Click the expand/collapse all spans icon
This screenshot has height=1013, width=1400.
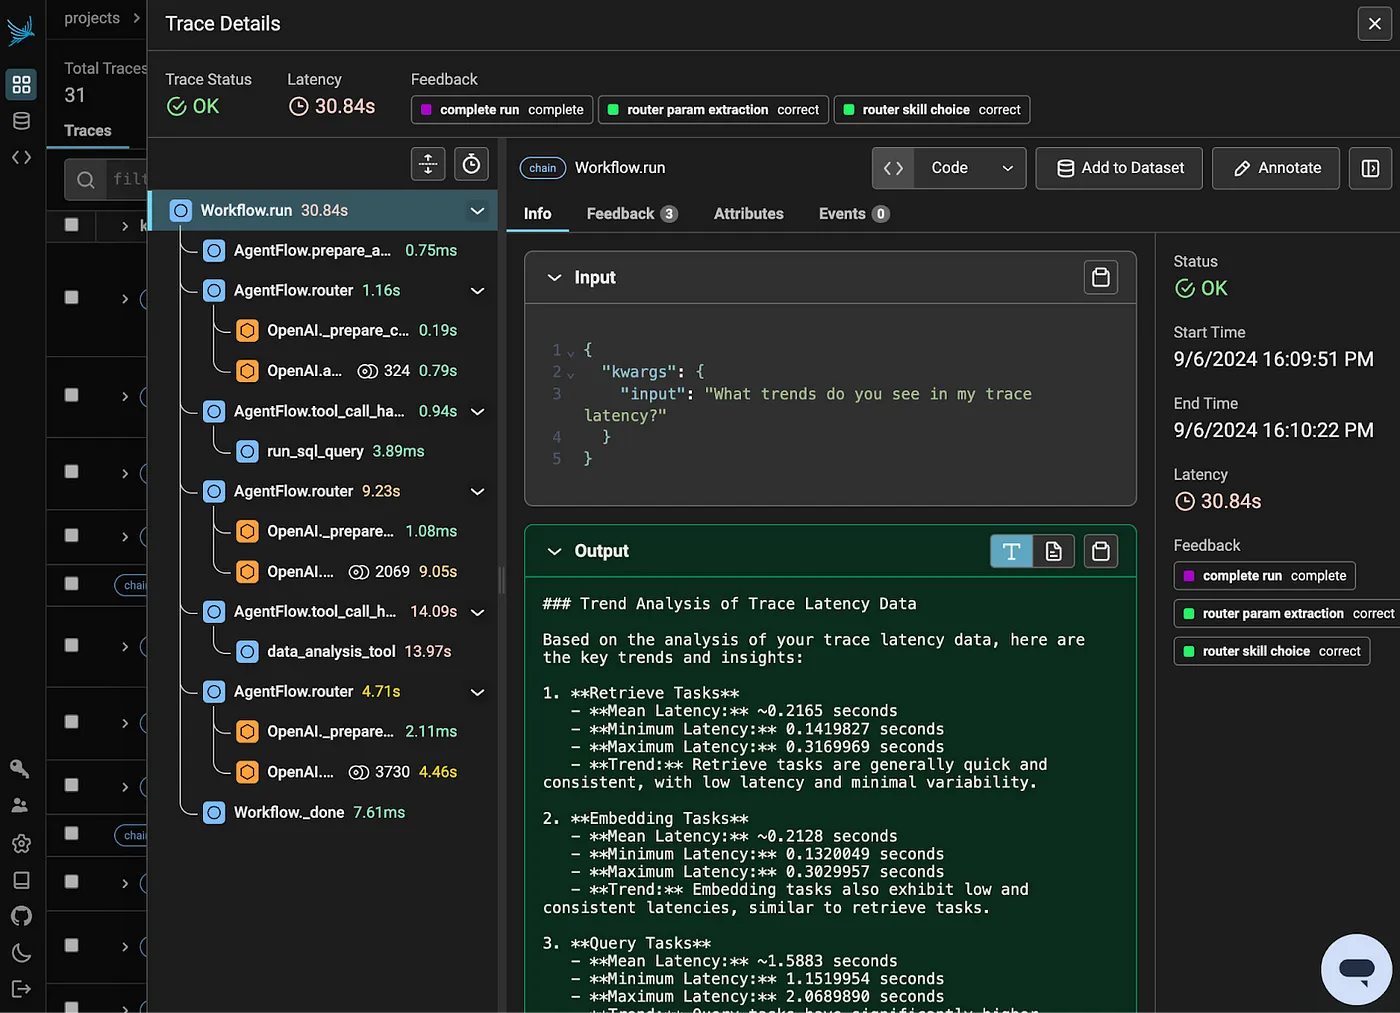[428, 164]
